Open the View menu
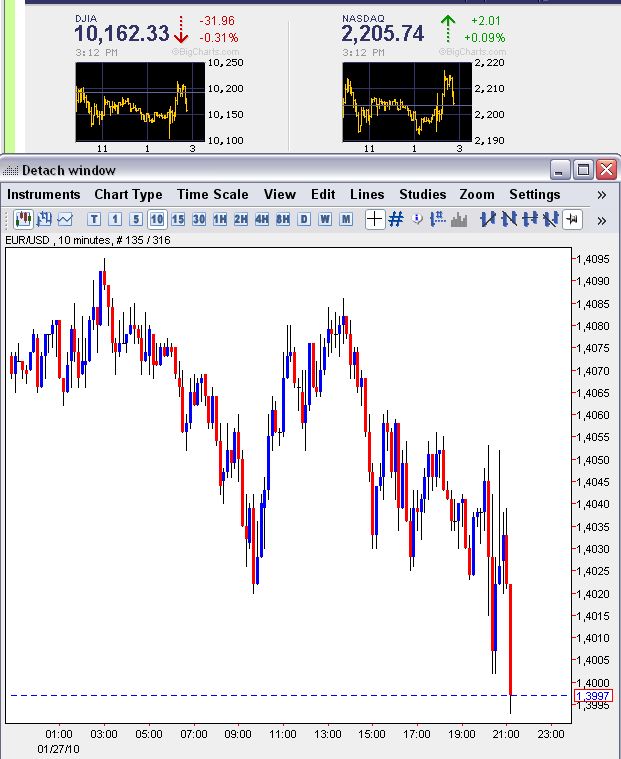 coord(280,195)
